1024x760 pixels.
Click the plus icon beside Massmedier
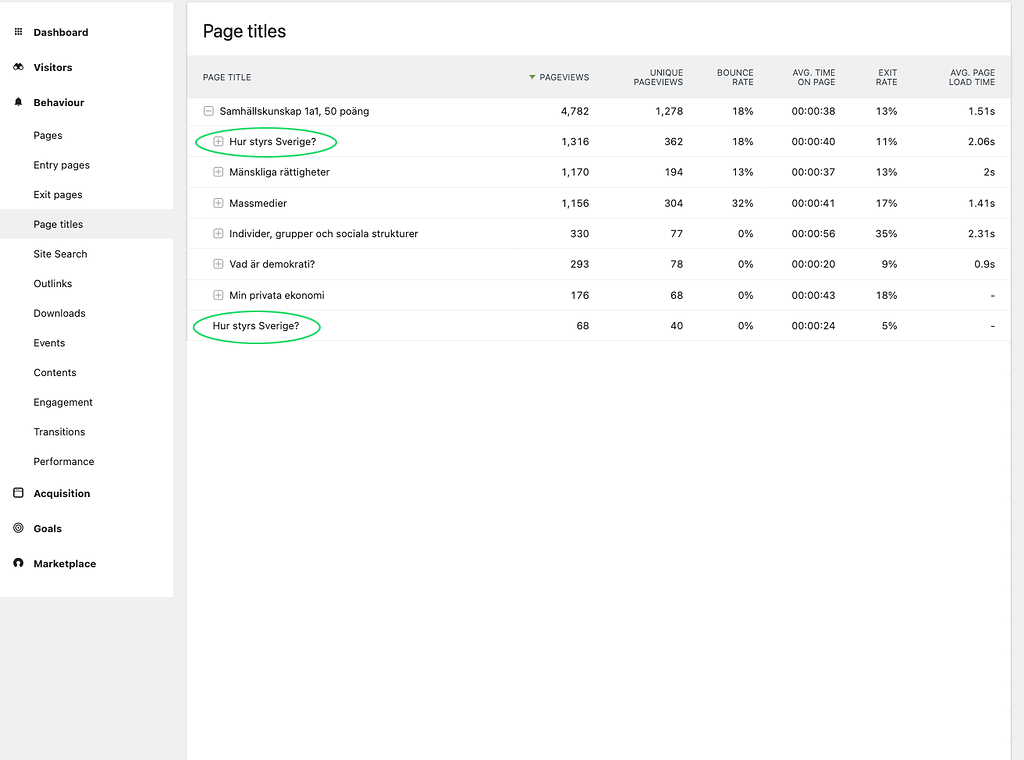tap(218, 202)
